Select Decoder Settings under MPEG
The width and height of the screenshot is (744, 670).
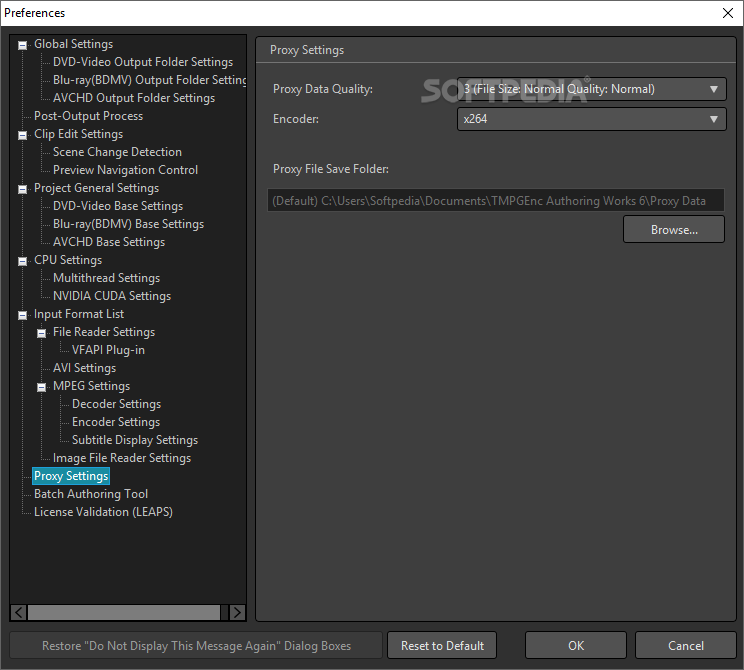116,404
